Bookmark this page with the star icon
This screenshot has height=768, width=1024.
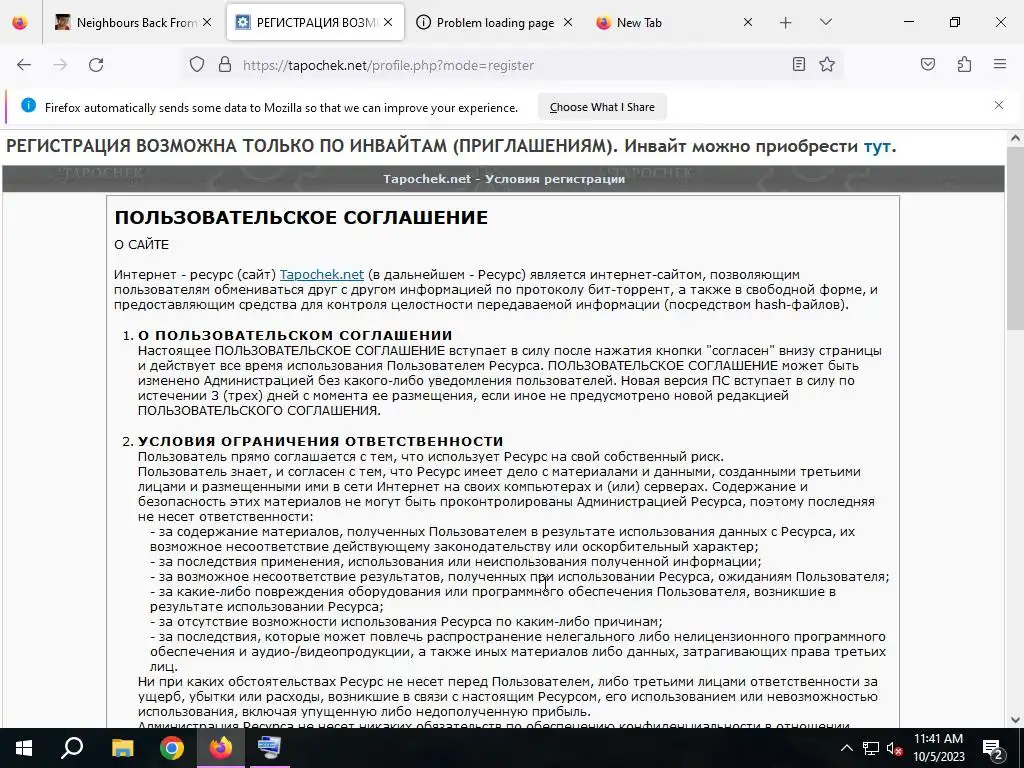827,64
